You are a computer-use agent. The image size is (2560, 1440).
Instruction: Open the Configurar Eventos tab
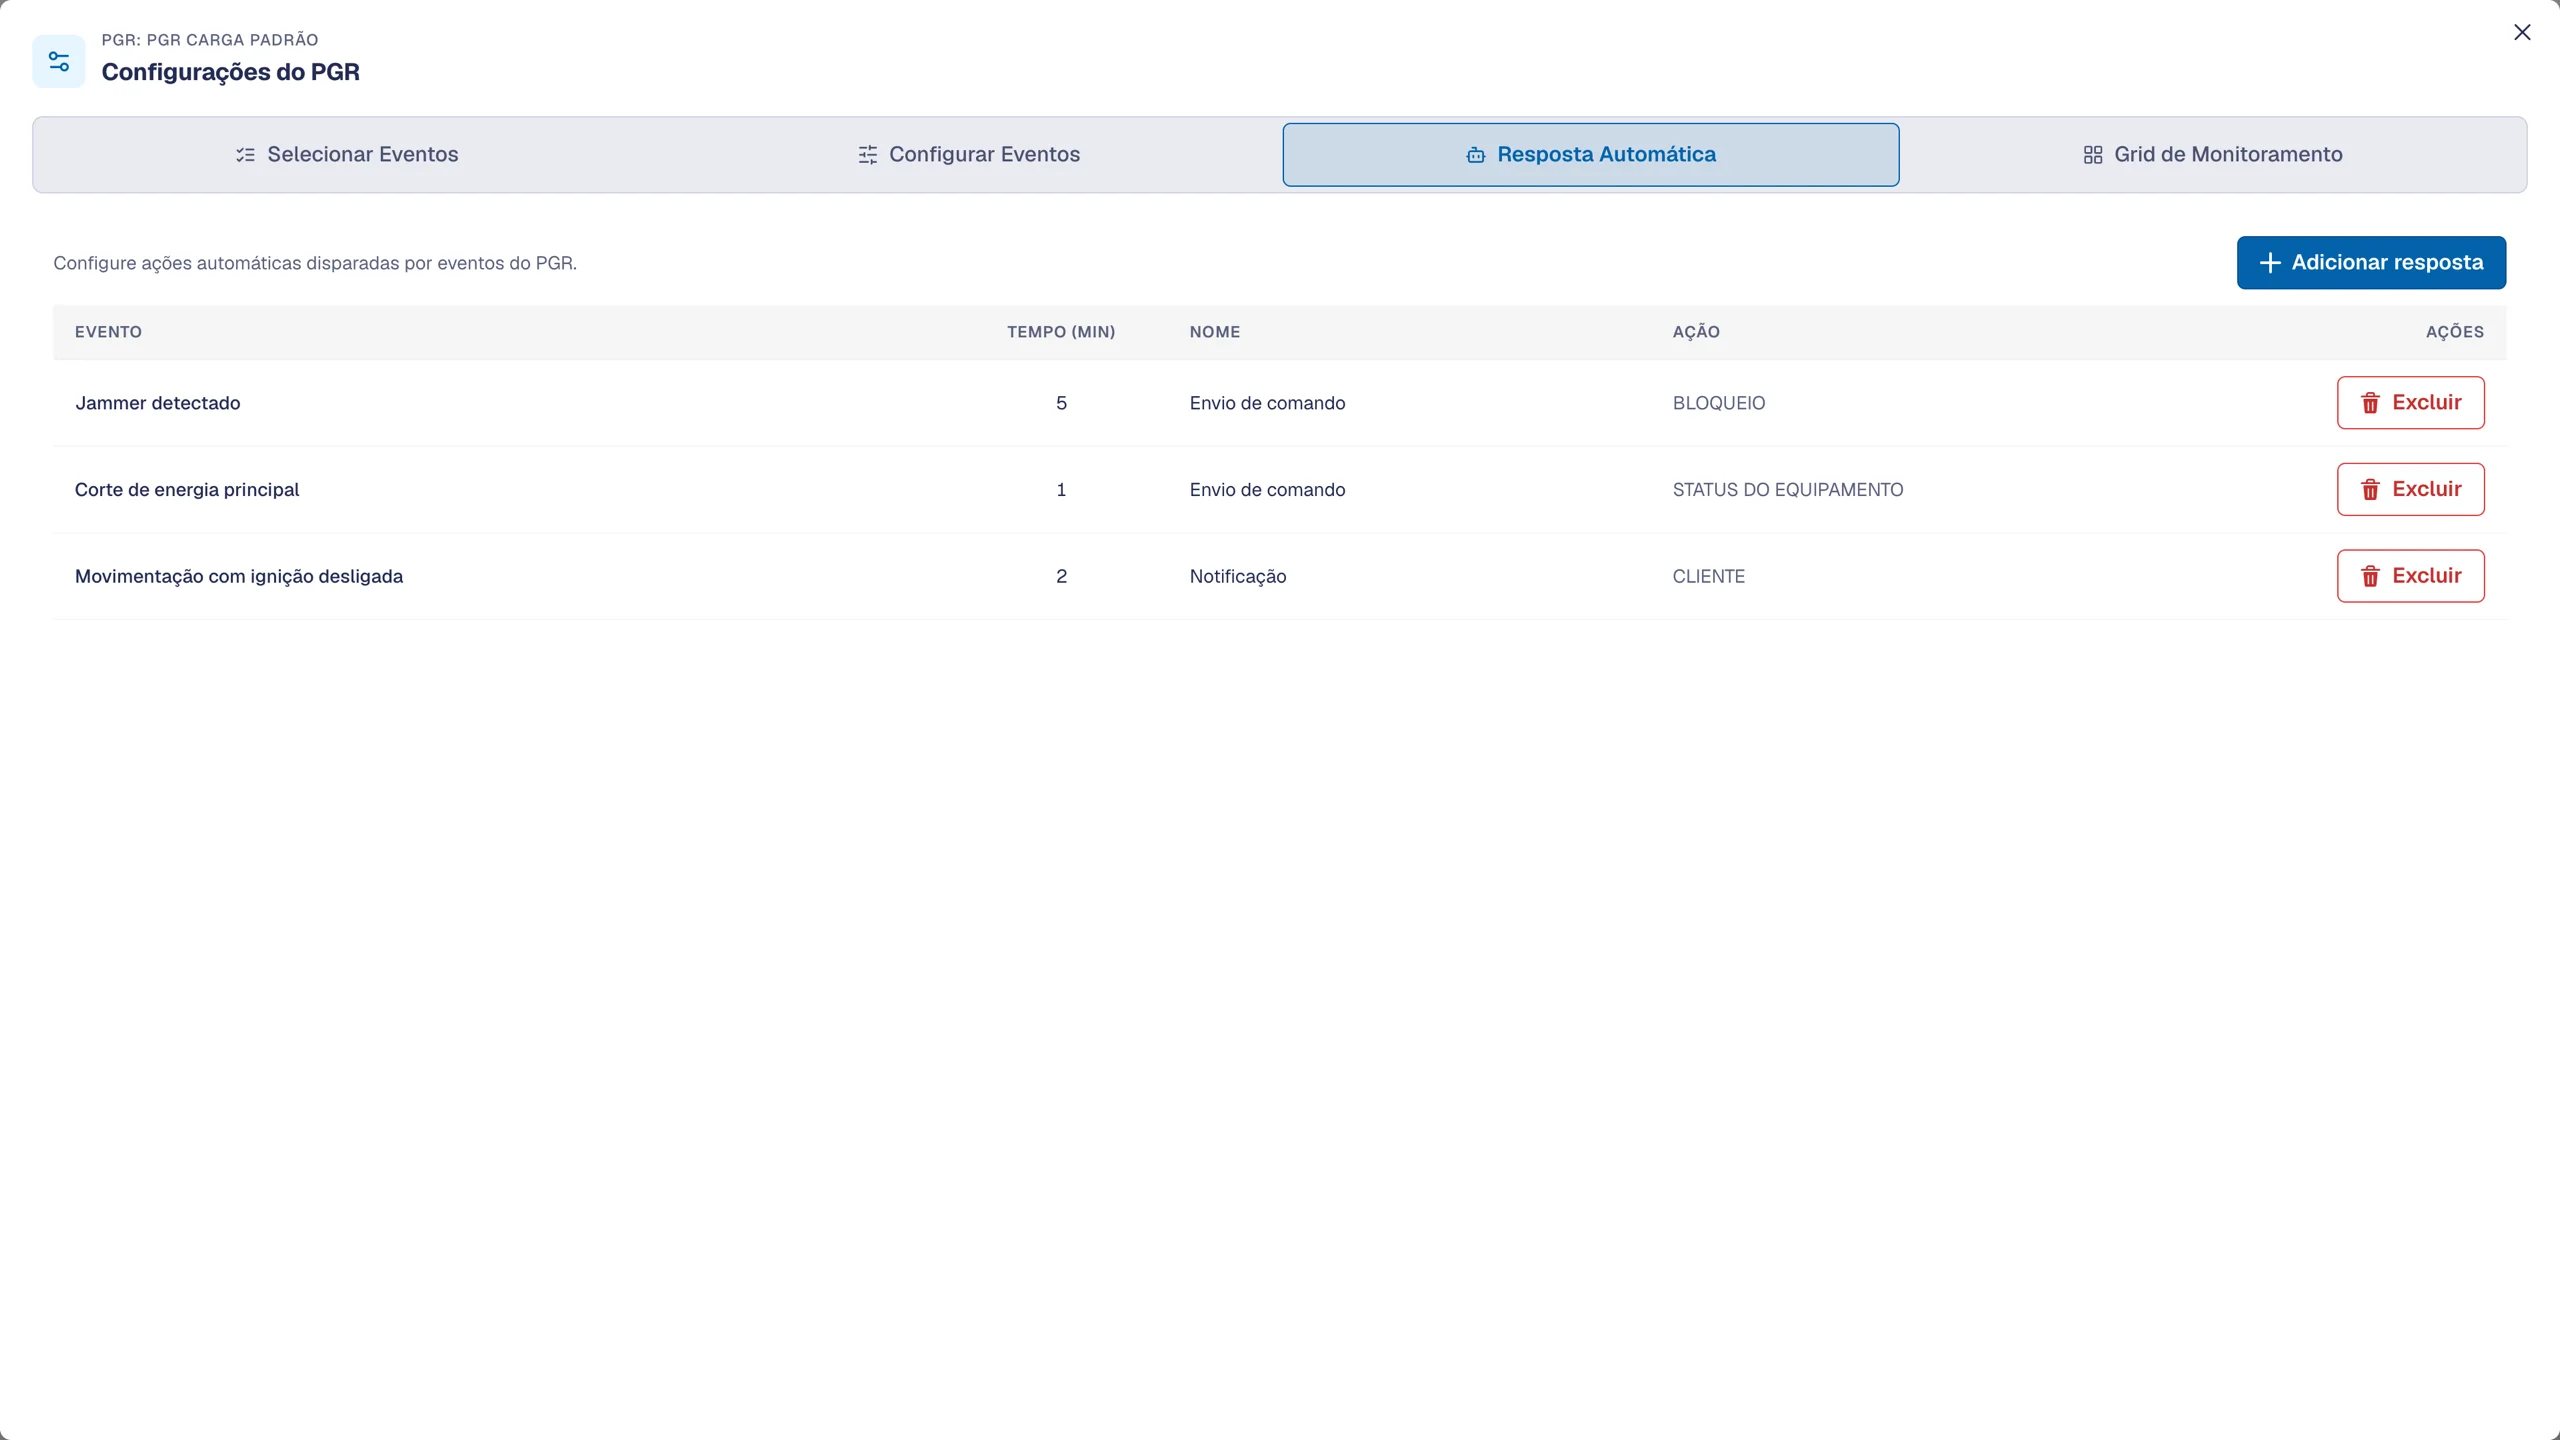(969, 155)
